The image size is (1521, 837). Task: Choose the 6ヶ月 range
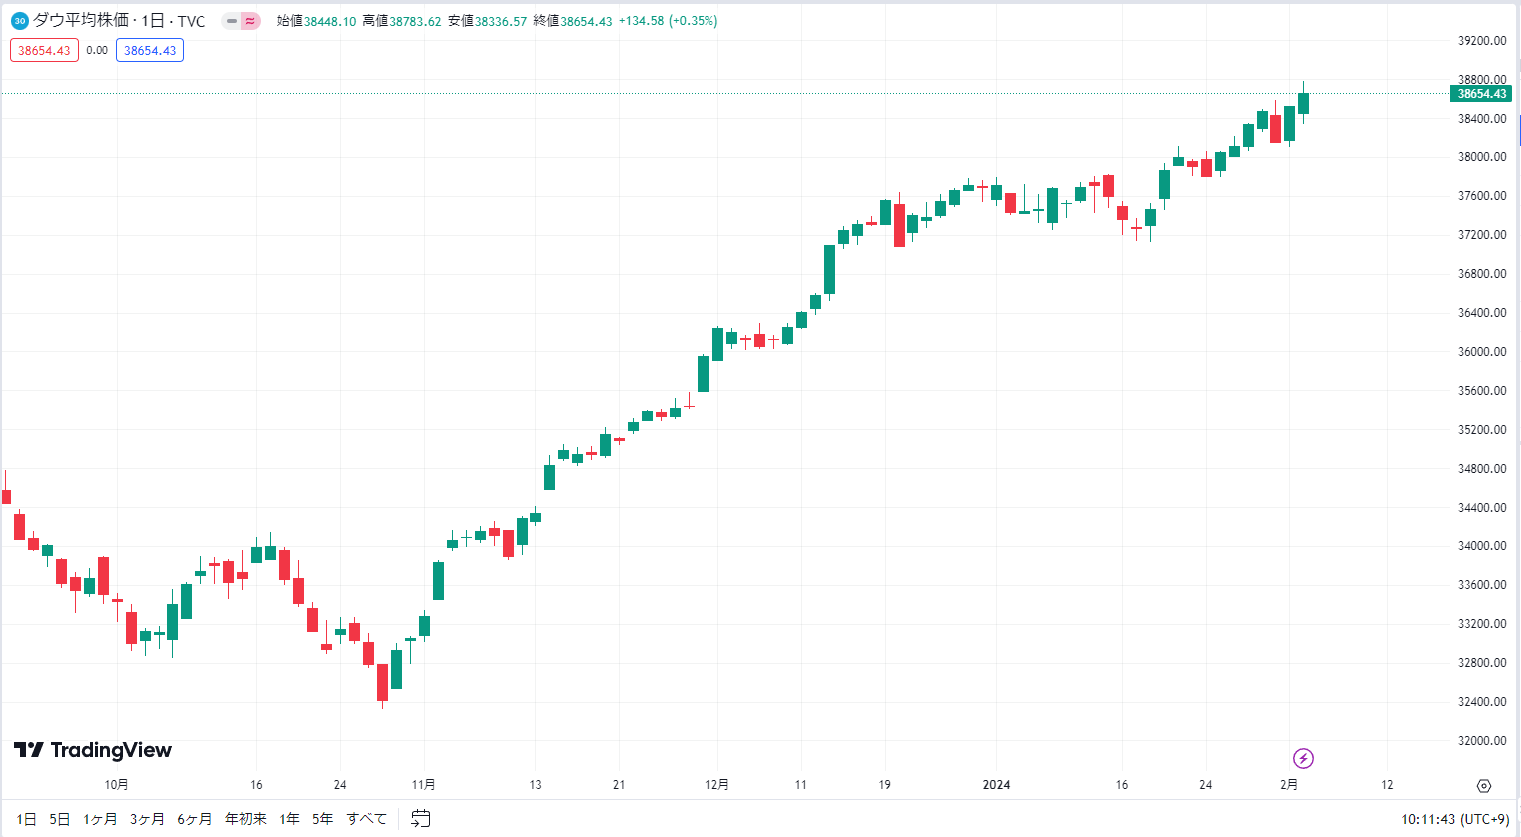pos(195,819)
